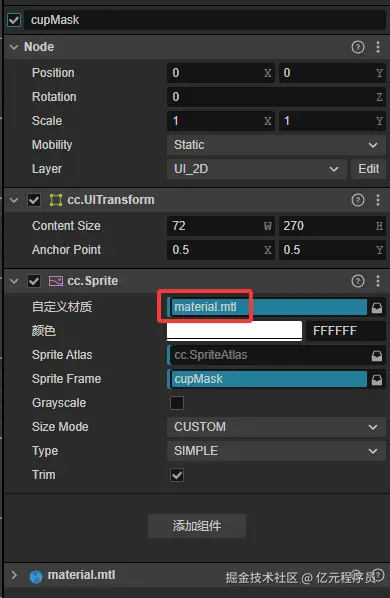Browse assets for the custom material slot
This screenshot has height=598, width=390.
coord(377,307)
